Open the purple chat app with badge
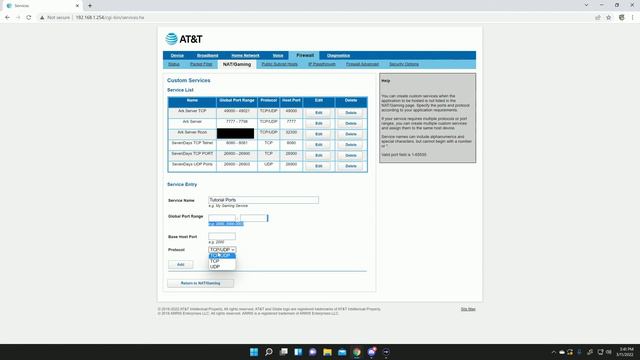640x360 pixels. tap(371, 352)
